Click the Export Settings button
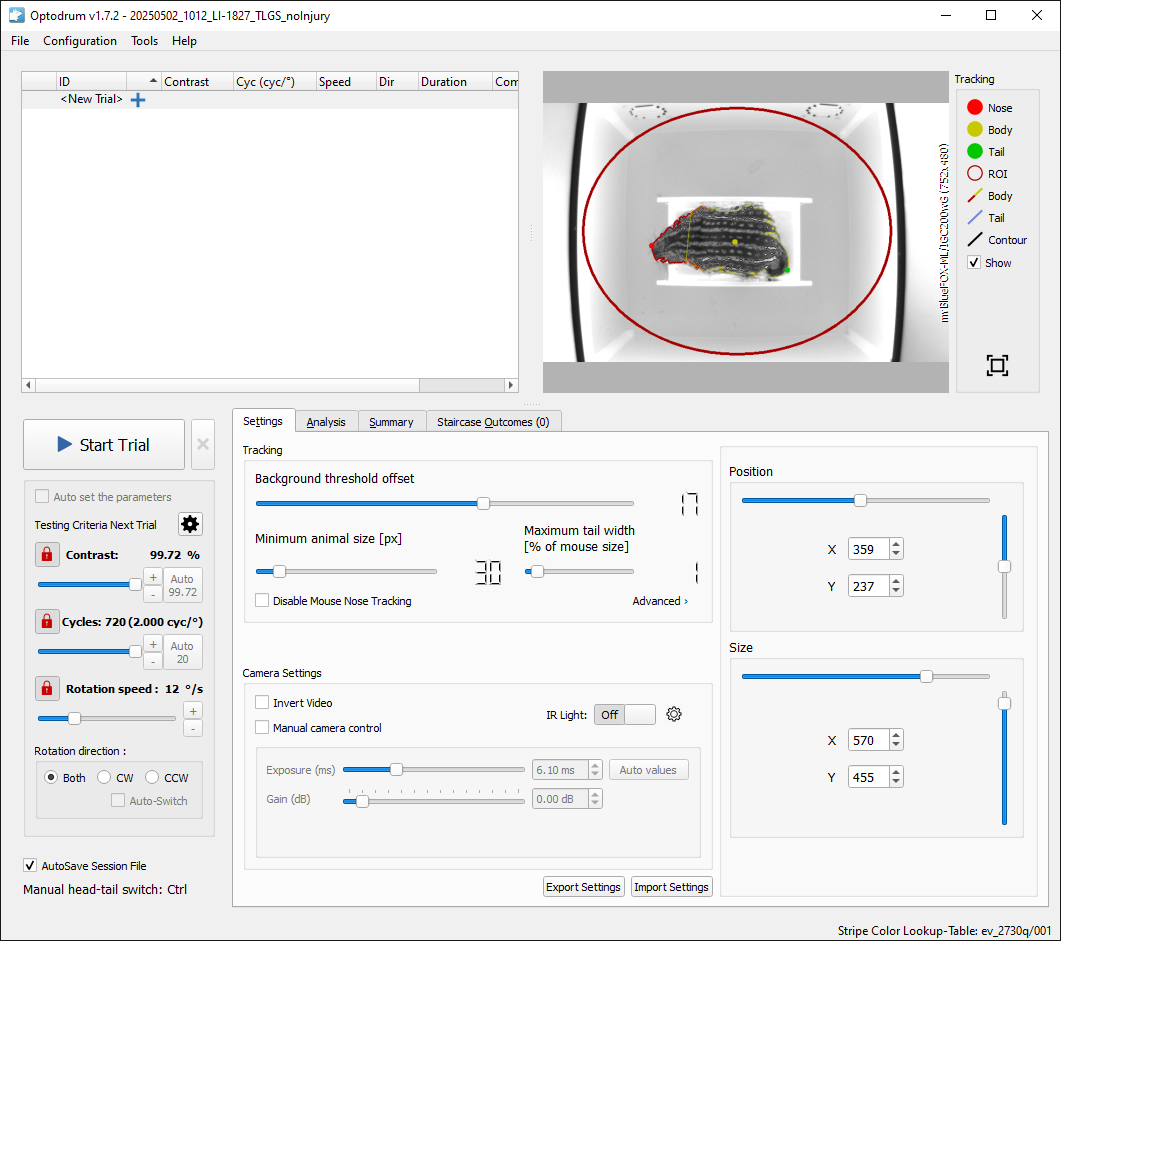 point(583,887)
